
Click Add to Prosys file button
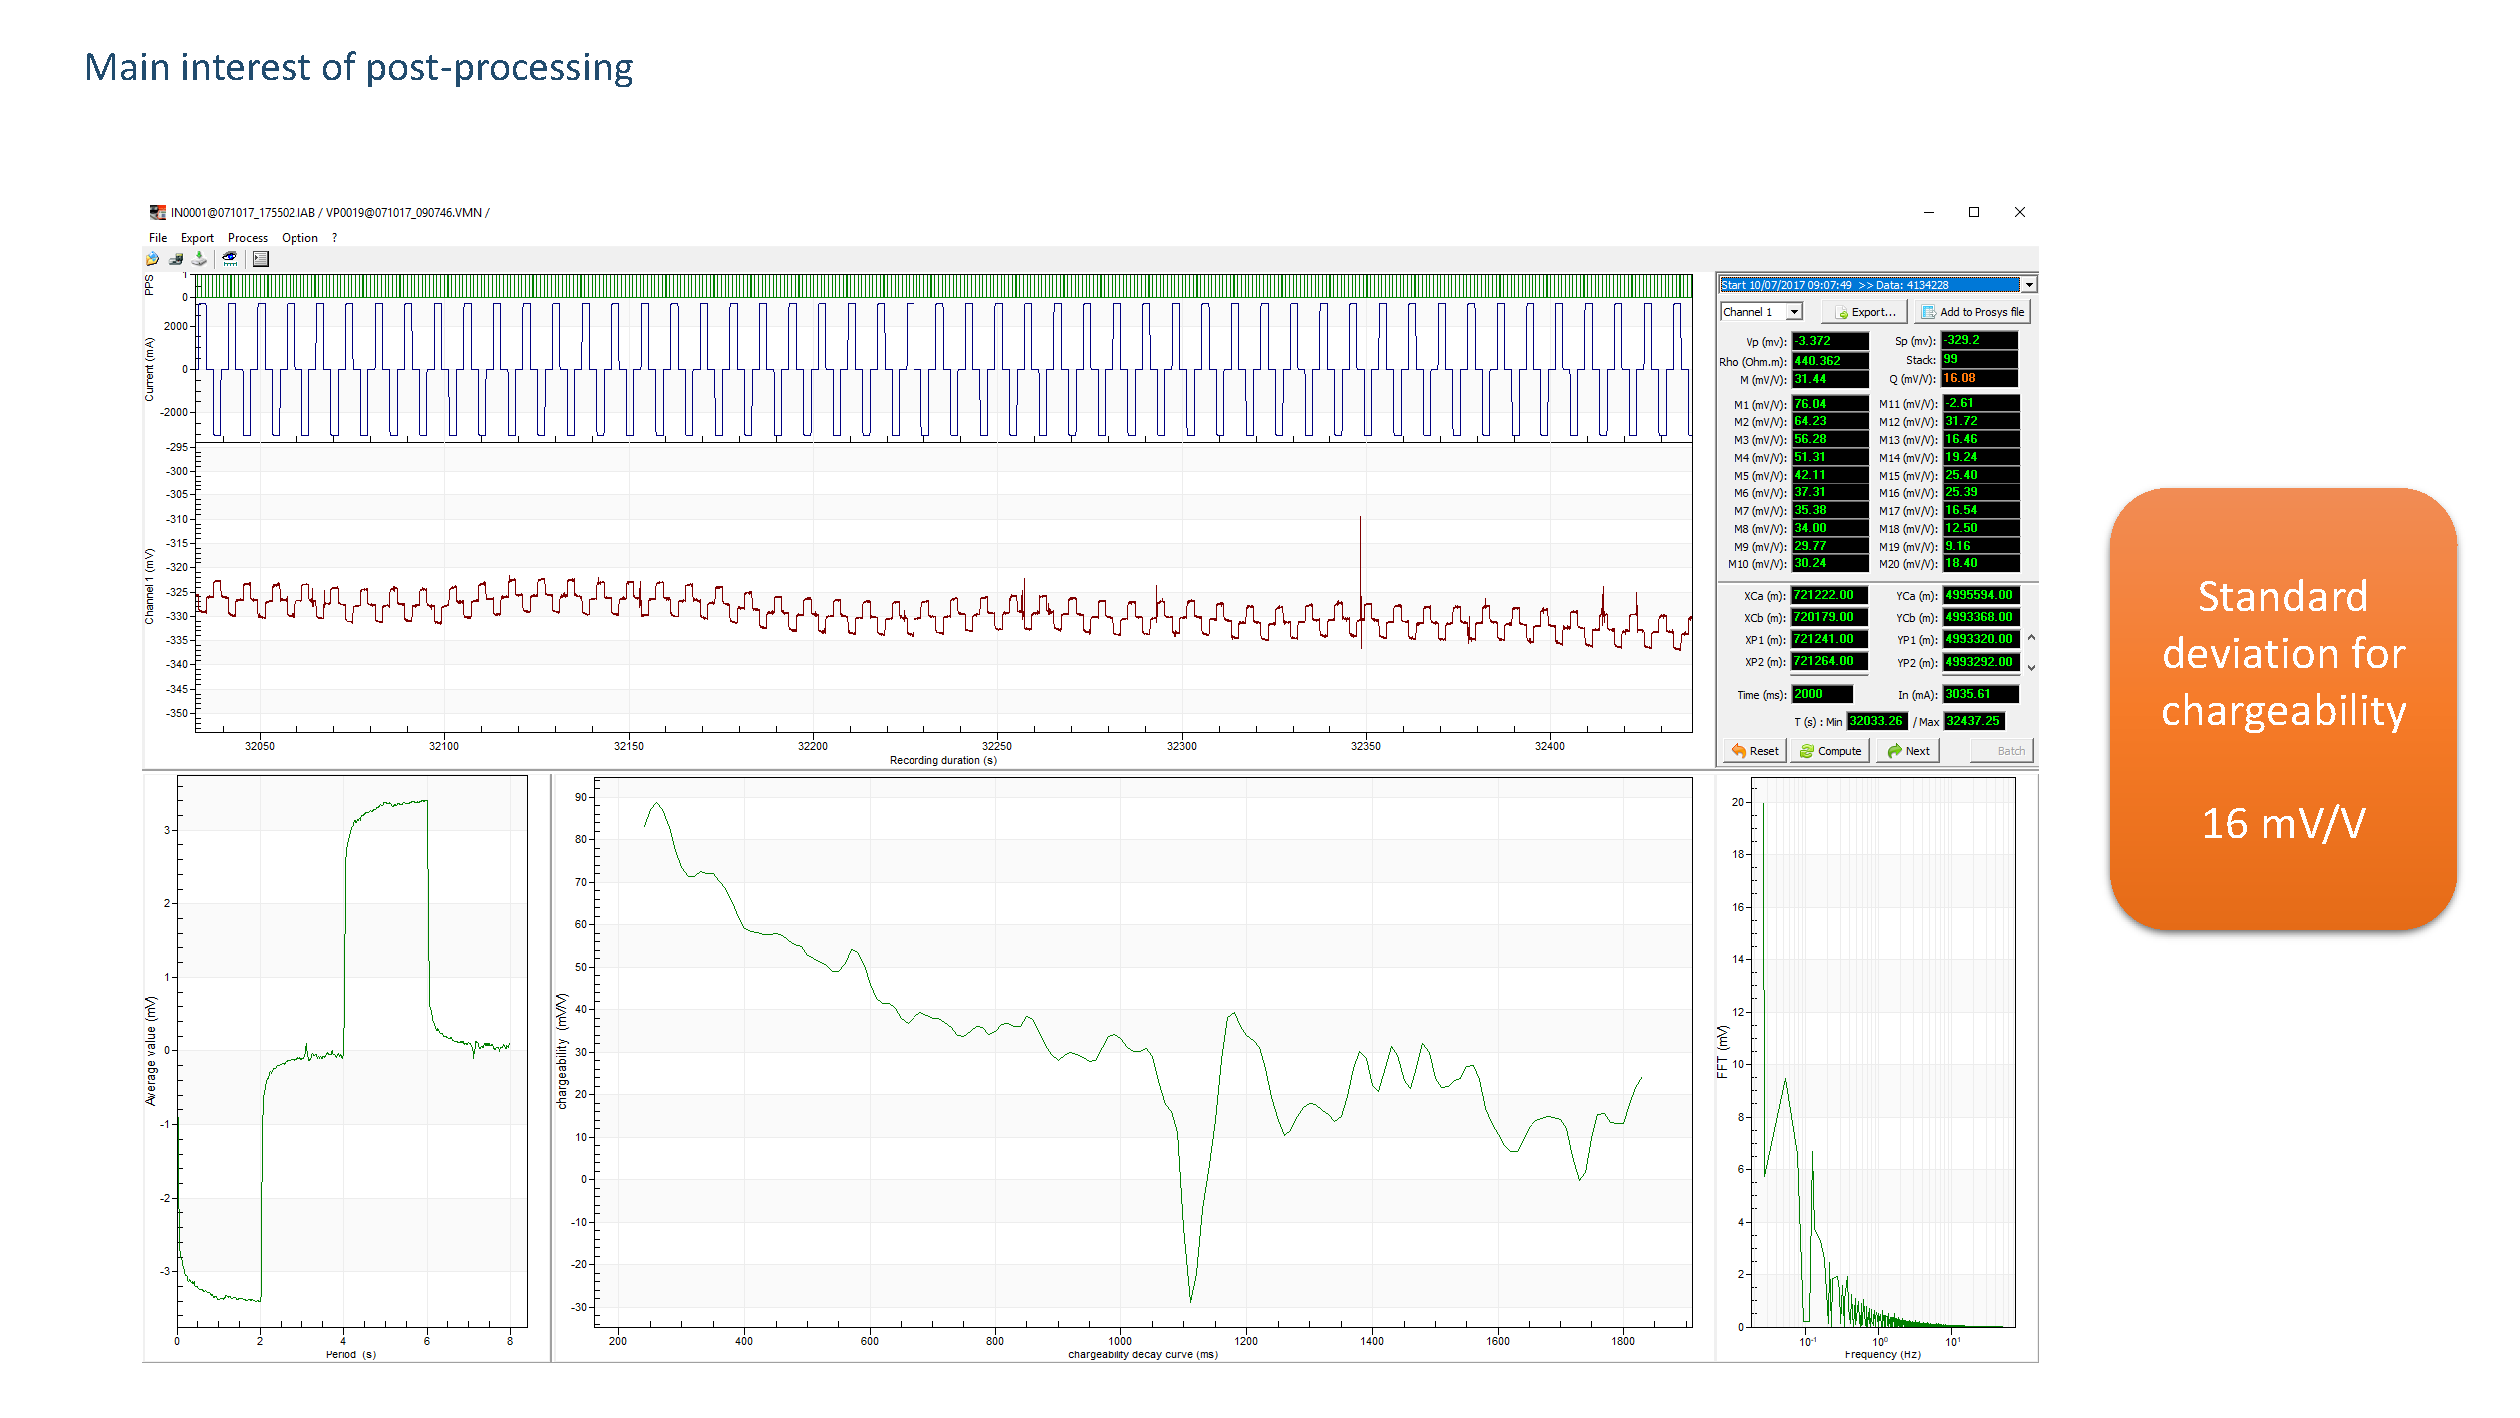coord(1972,312)
